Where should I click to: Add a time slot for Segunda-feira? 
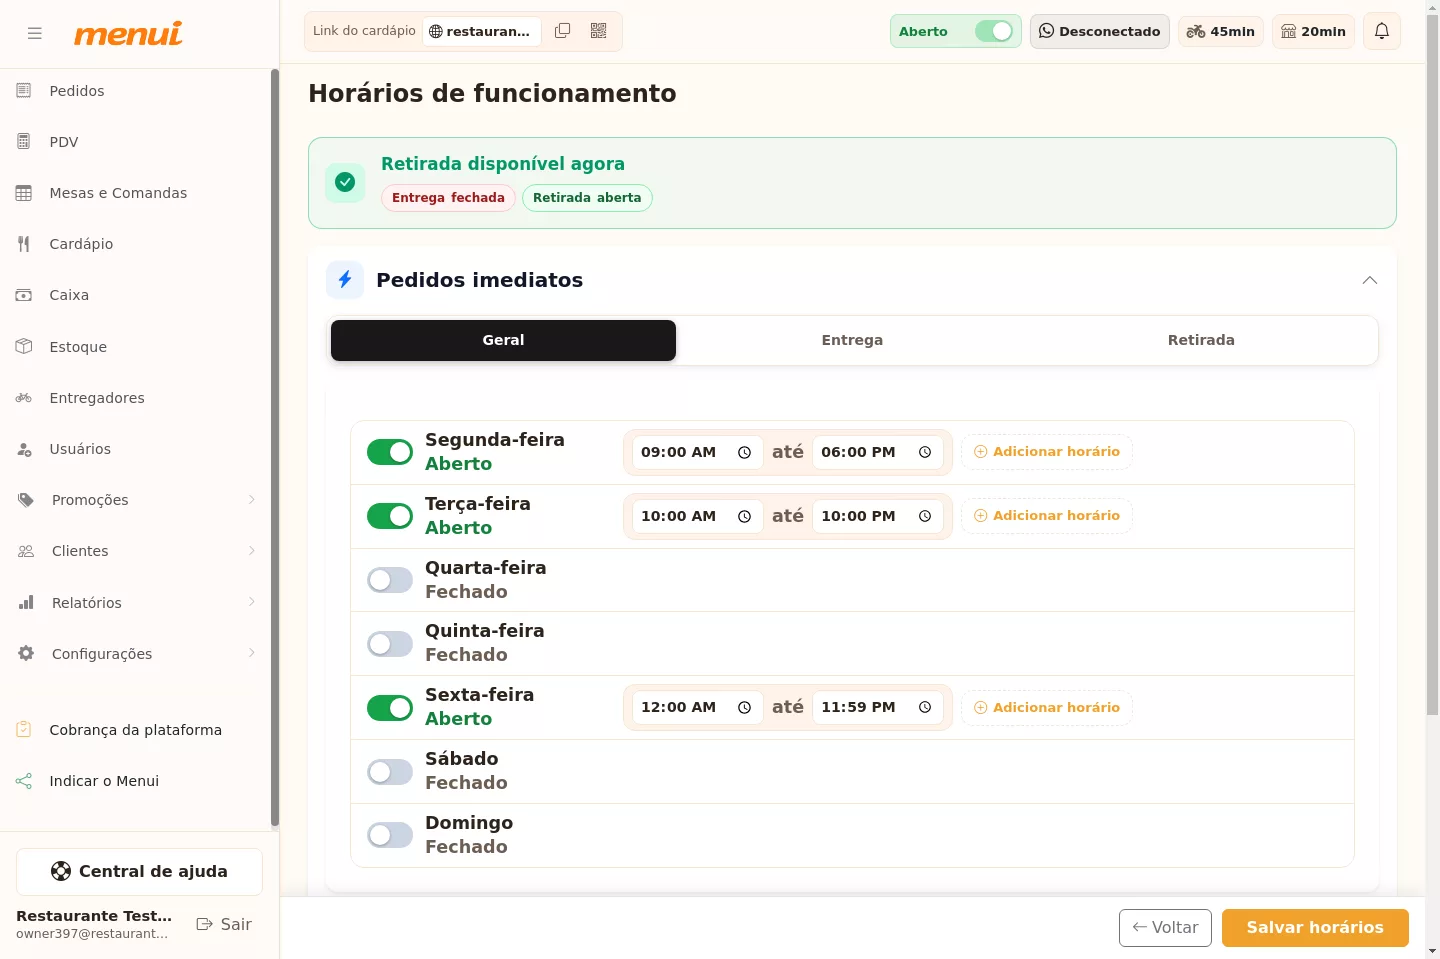pos(1047,452)
